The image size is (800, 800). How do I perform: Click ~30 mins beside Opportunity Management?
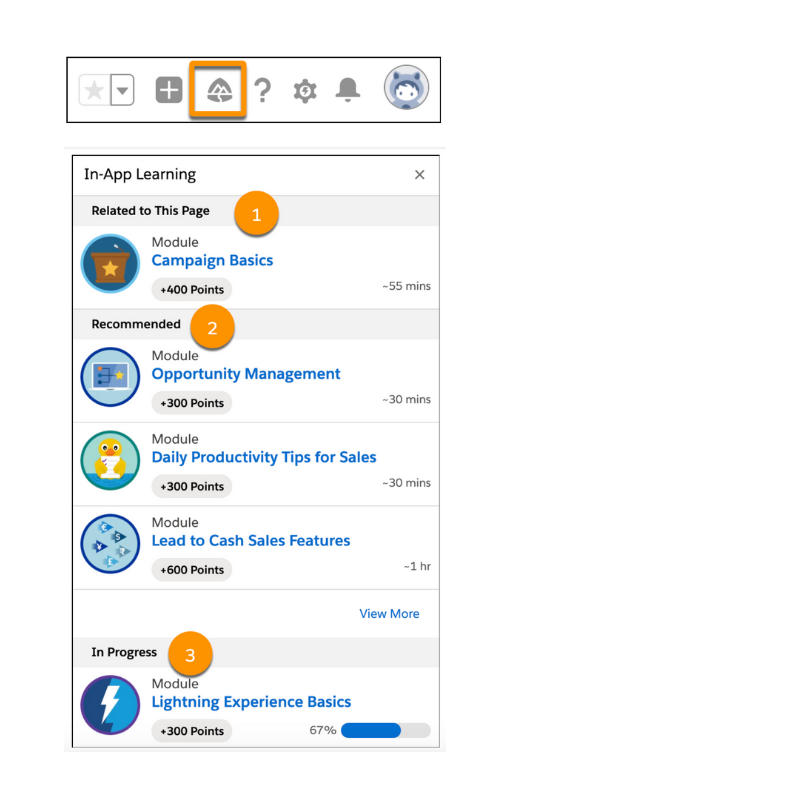[x=407, y=399]
